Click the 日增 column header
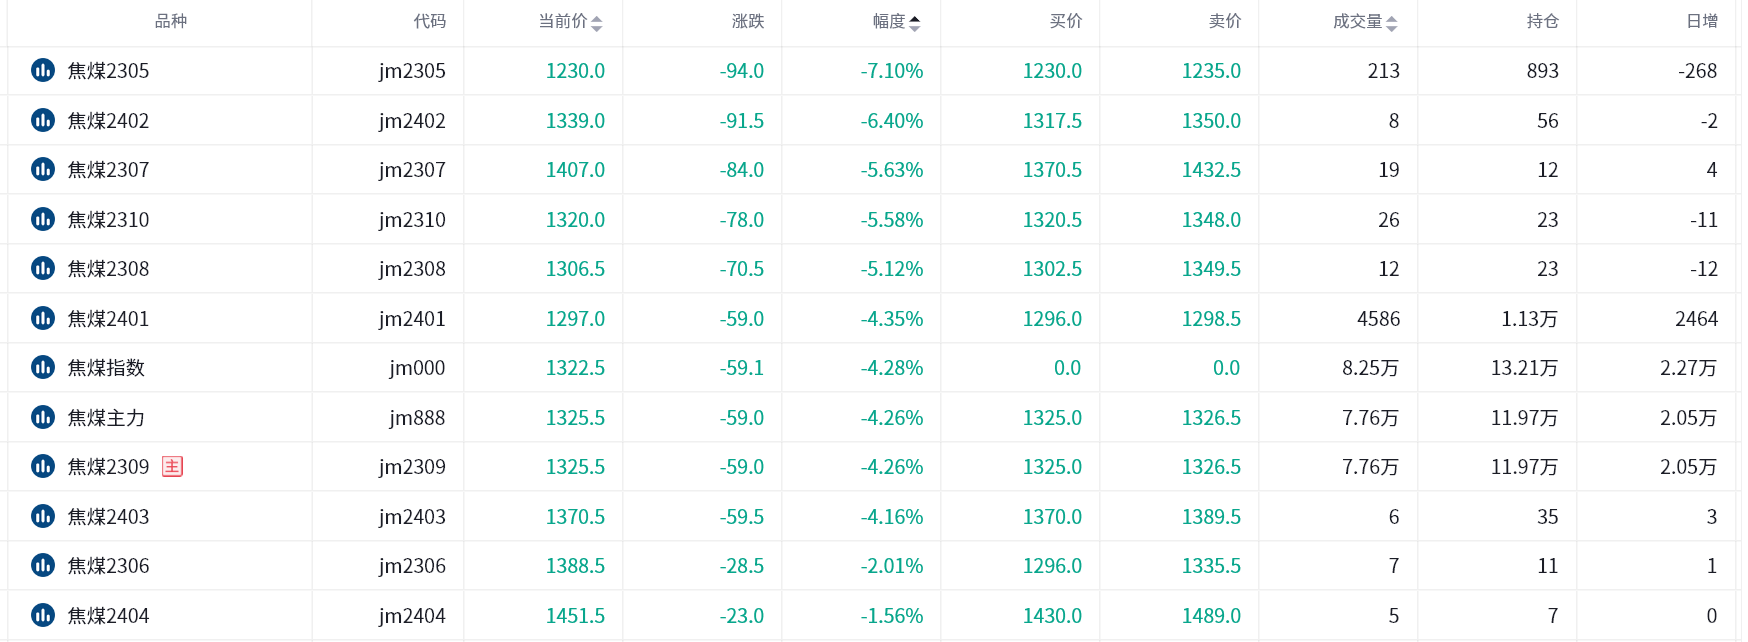This screenshot has width=1748, height=642. click(1702, 21)
